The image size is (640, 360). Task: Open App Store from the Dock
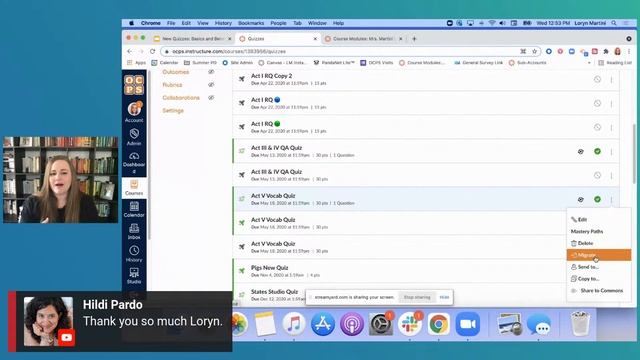(x=323, y=324)
